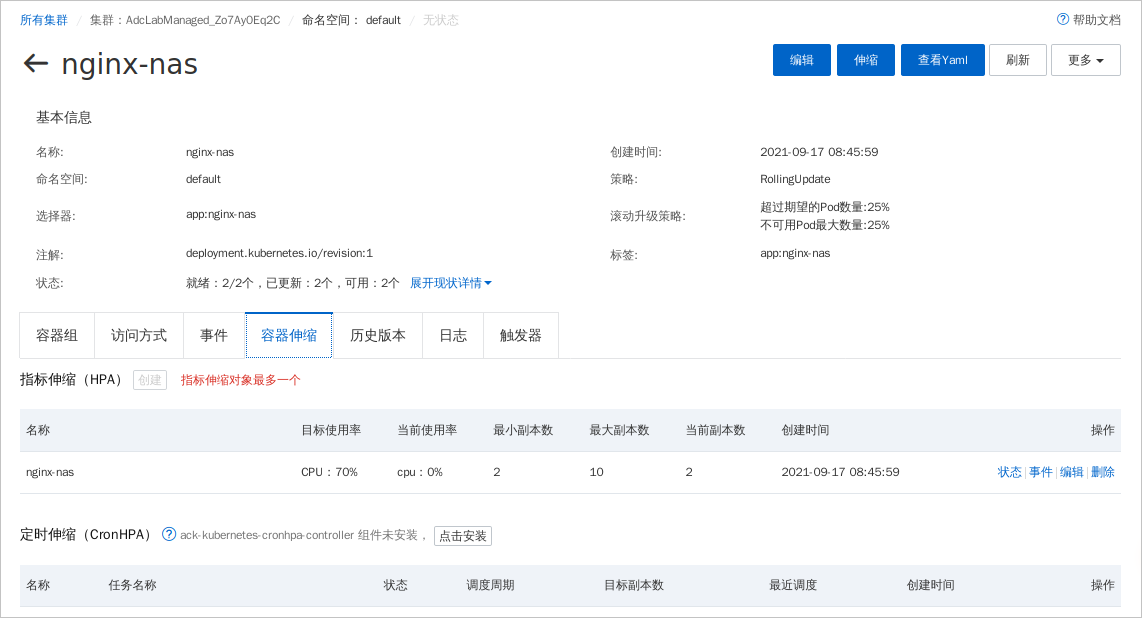The image size is (1142, 618).
Task: Click the deployment.kubernetes.io/revision:1 annotation value
Action: [279, 253]
